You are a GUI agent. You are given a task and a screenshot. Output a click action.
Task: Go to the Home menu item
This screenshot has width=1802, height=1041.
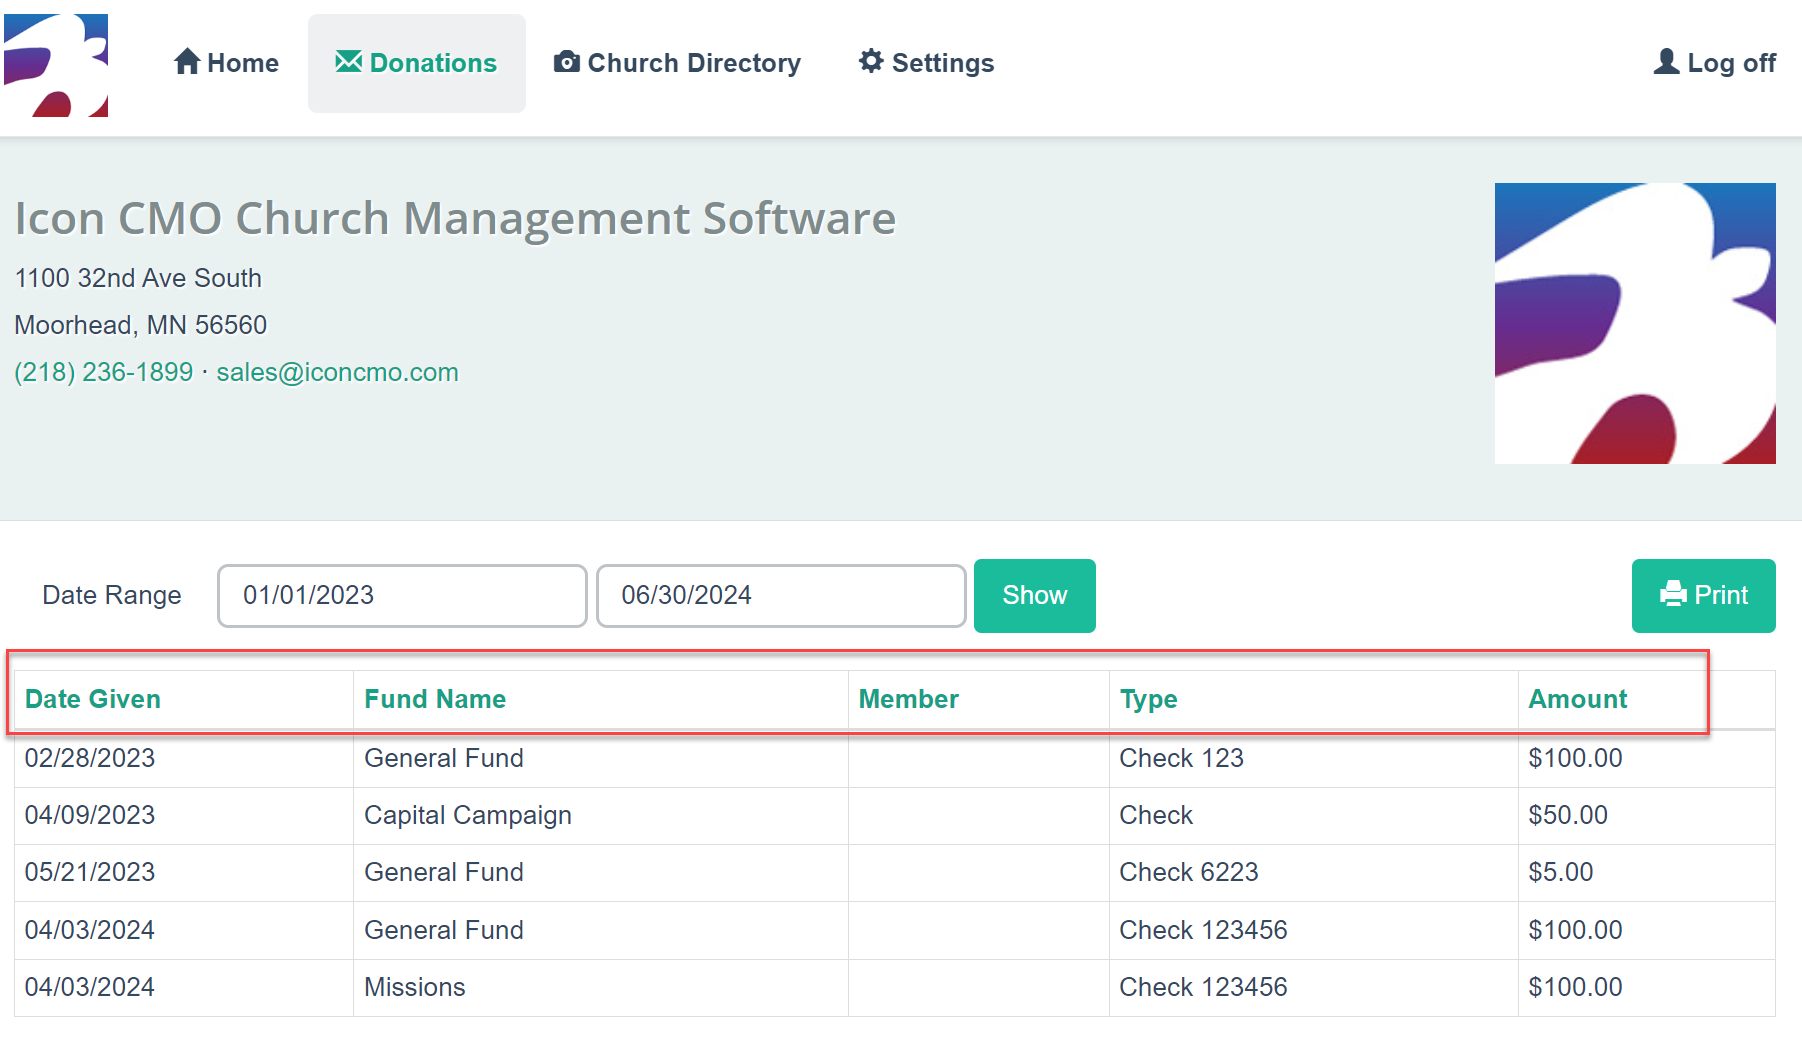(x=226, y=63)
